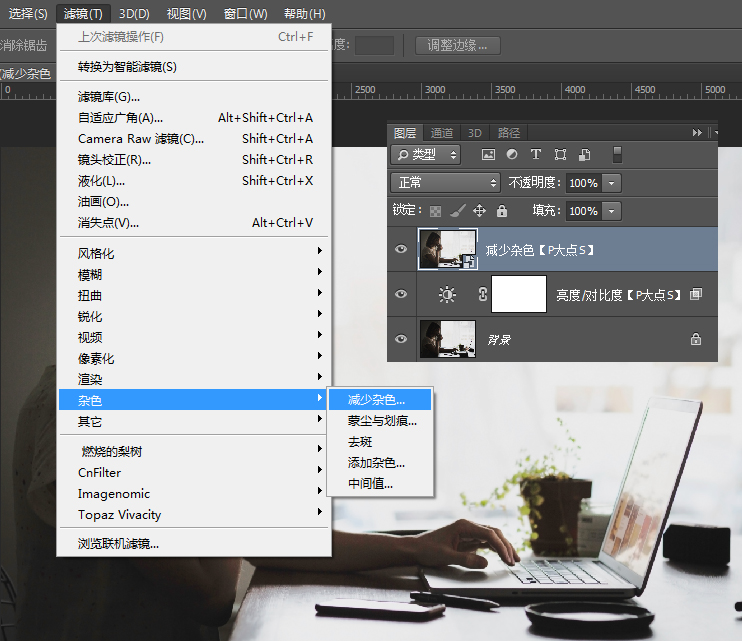Filter layers by type (T) icon

coord(536,154)
